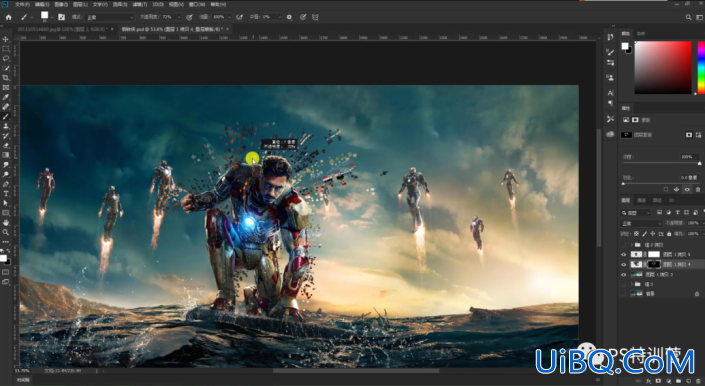
Task: Open the 滤镜 (Filter) menu
Action: [x=139, y=4]
